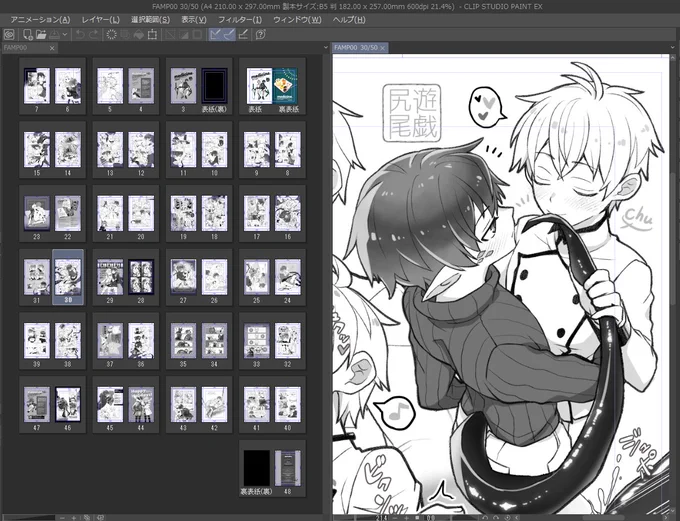This screenshot has width=680, height=521.
Task: Select page 19 thumbnail
Action: 183,214
